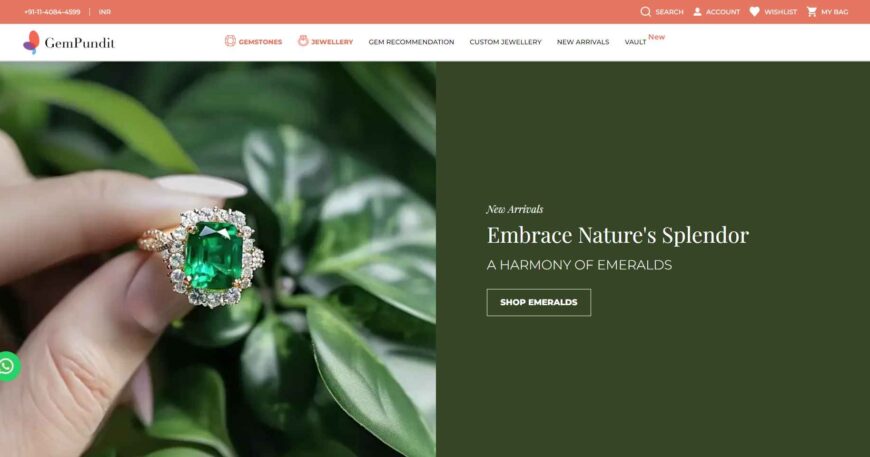Click the My Bag text link

[x=834, y=12]
